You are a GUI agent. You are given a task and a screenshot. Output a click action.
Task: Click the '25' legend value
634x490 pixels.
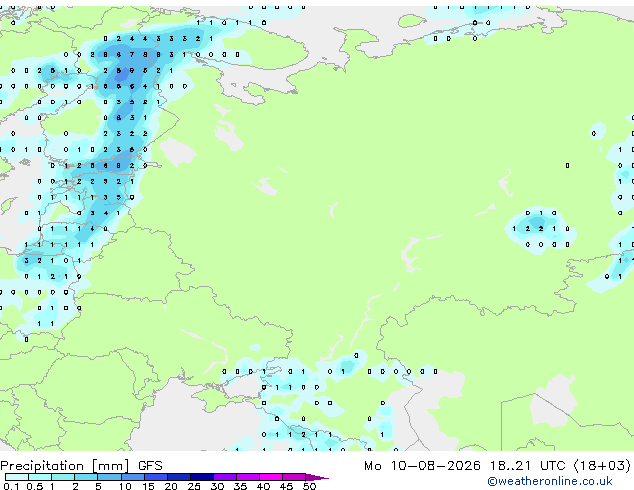click(x=194, y=486)
